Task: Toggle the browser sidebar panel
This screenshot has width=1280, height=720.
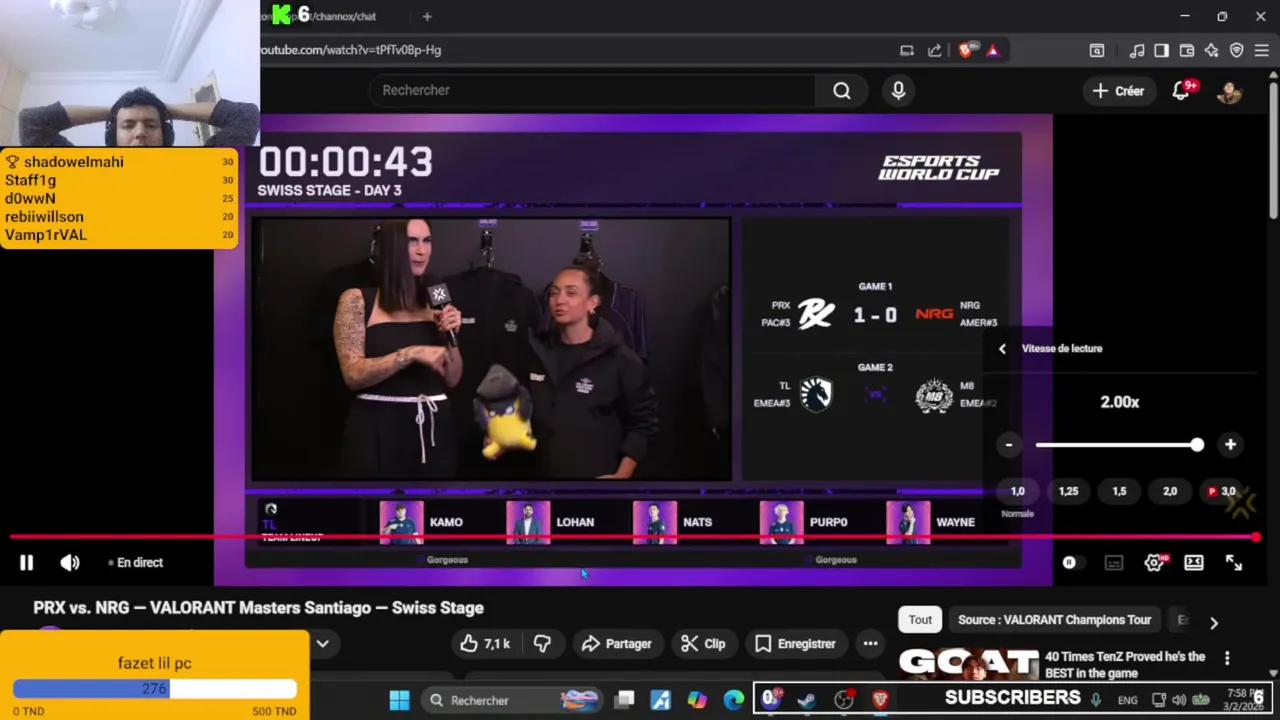Action: pyautogui.click(x=1161, y=50)
